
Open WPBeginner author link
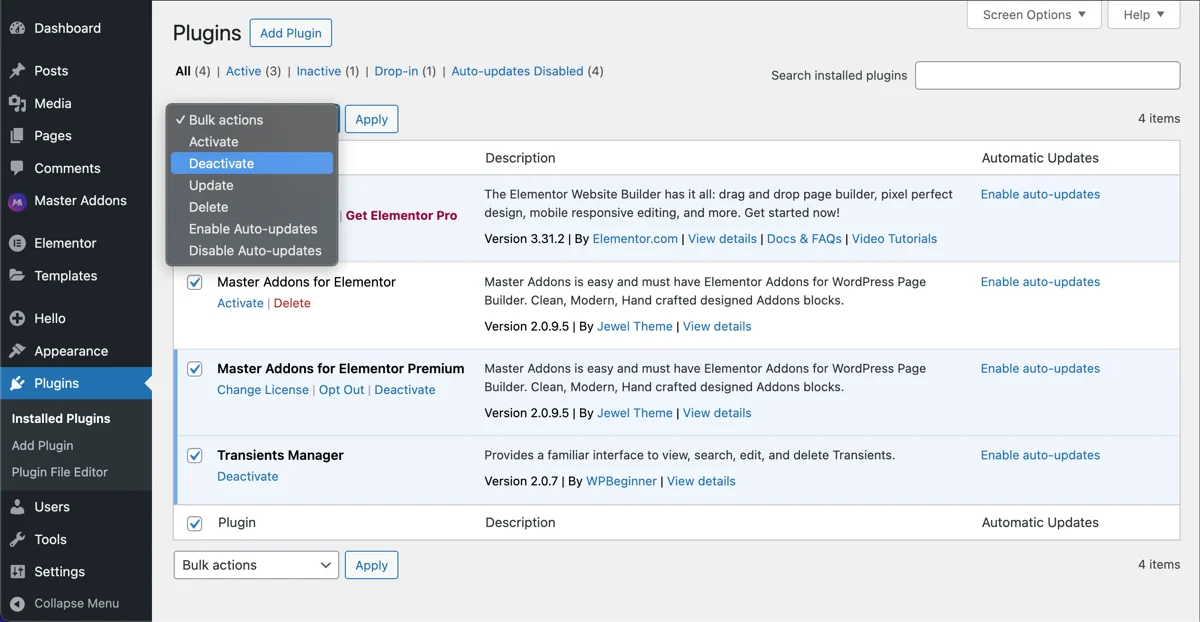[x=621, y=481]
